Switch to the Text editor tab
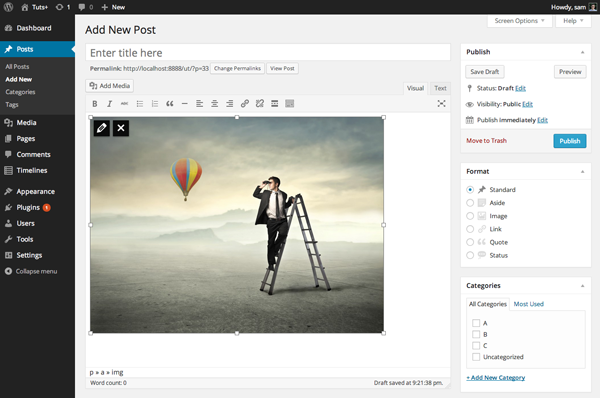The width and height of the screenshot is (600, 398). [x=440, y=88]
